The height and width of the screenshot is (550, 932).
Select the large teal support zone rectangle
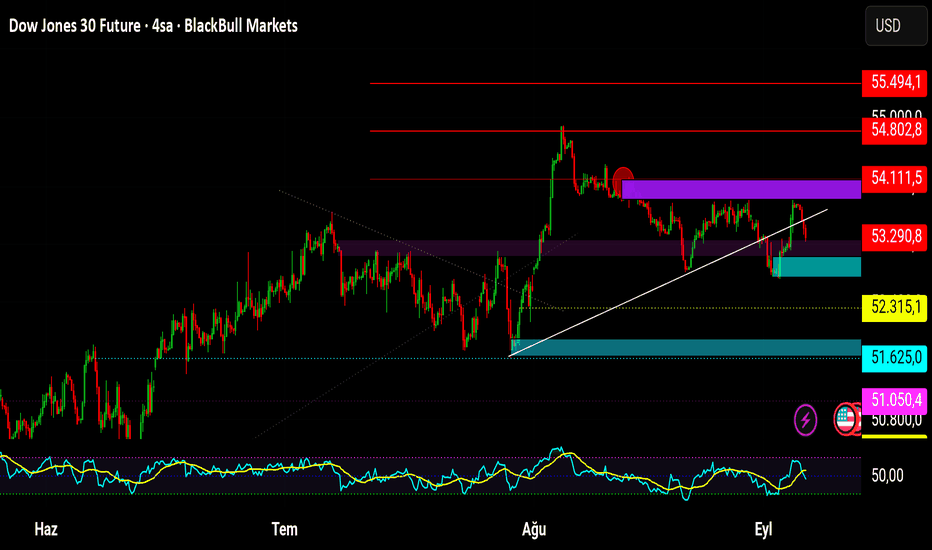(x=686, y=348)
